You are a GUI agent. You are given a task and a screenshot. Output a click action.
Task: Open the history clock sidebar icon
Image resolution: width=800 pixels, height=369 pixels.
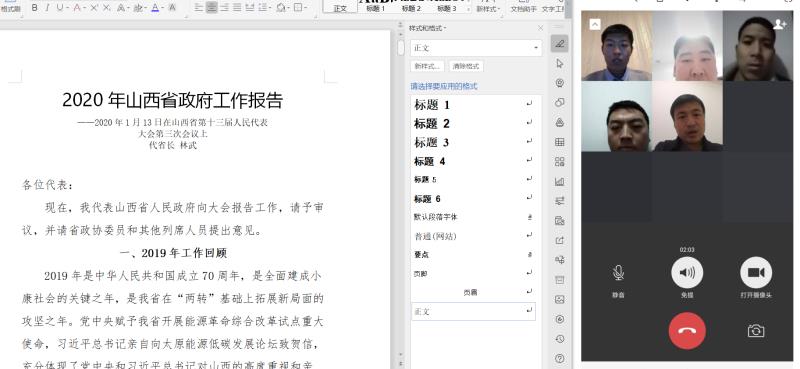(x=560, y=339)
